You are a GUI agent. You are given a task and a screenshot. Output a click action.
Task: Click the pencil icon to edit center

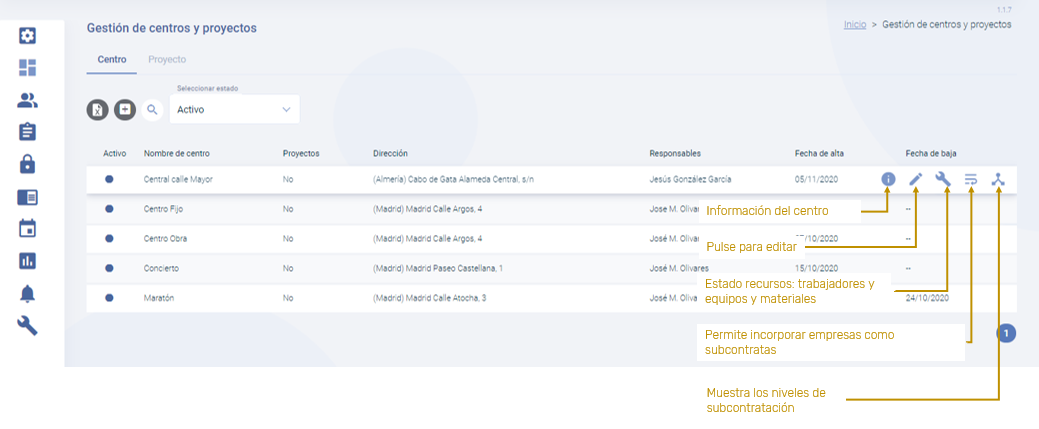point(915,180)
